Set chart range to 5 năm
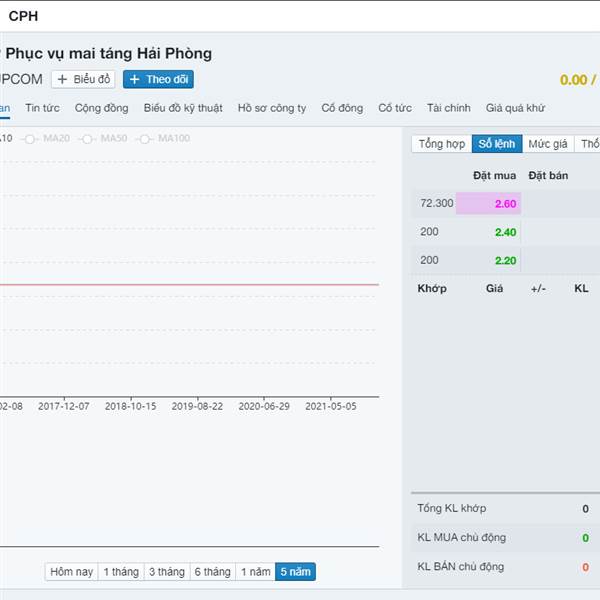This screenshot has width=600, height=600. [x=295, y=572]
